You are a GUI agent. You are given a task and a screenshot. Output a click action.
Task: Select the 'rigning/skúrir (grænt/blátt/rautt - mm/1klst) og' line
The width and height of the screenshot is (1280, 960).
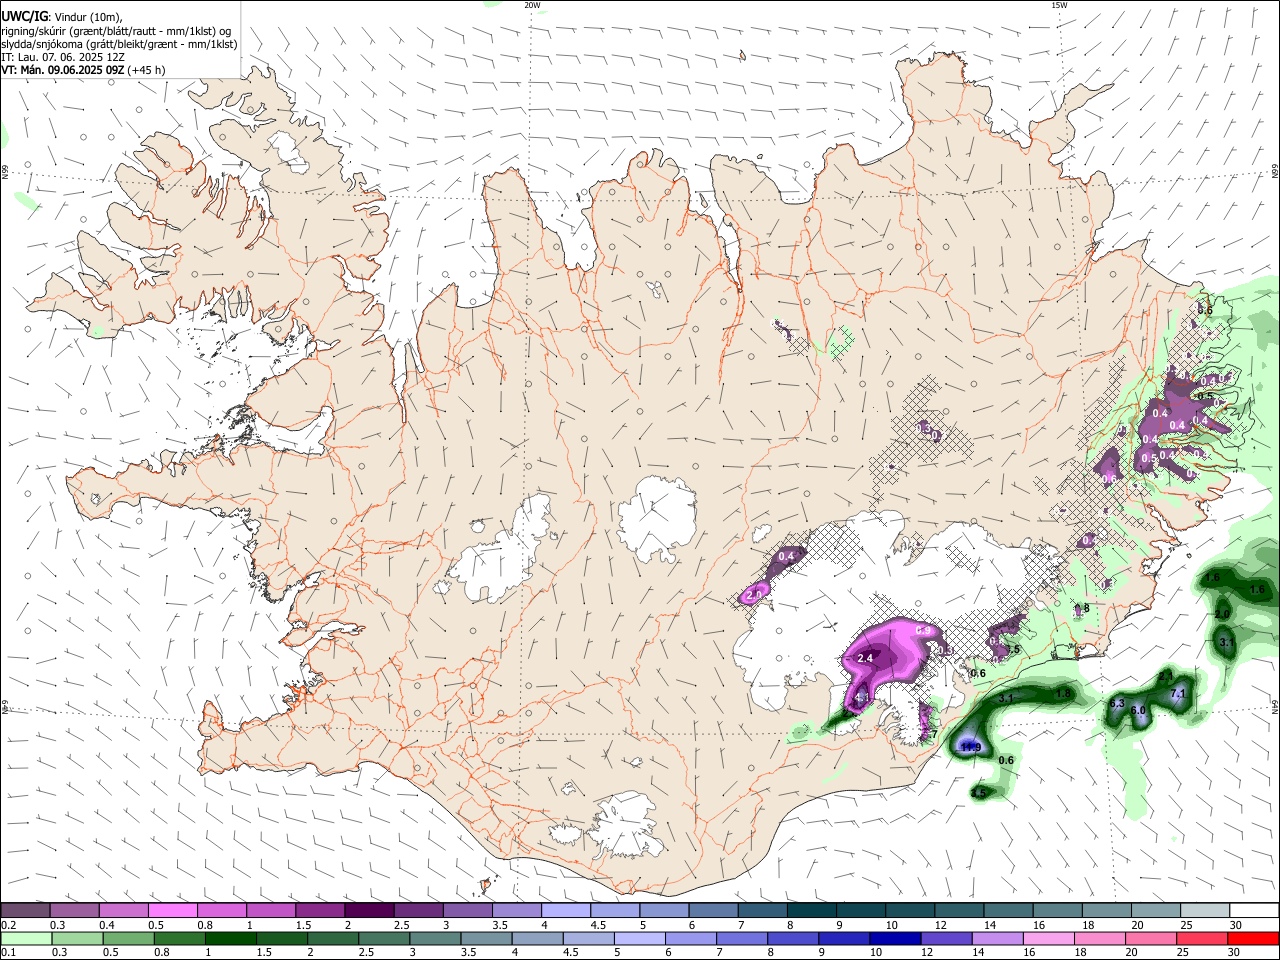coord(116,31)
